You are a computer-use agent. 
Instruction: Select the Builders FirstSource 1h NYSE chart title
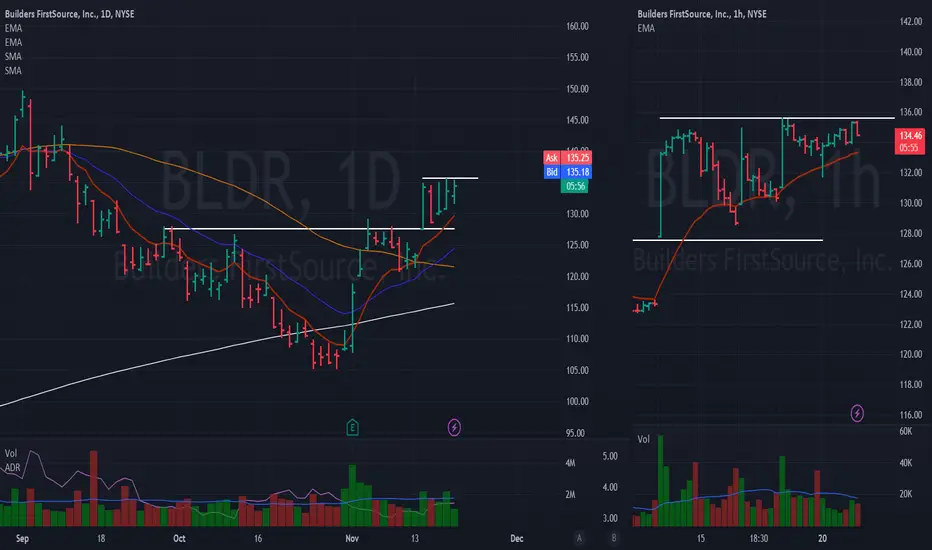tap(702, 14)
